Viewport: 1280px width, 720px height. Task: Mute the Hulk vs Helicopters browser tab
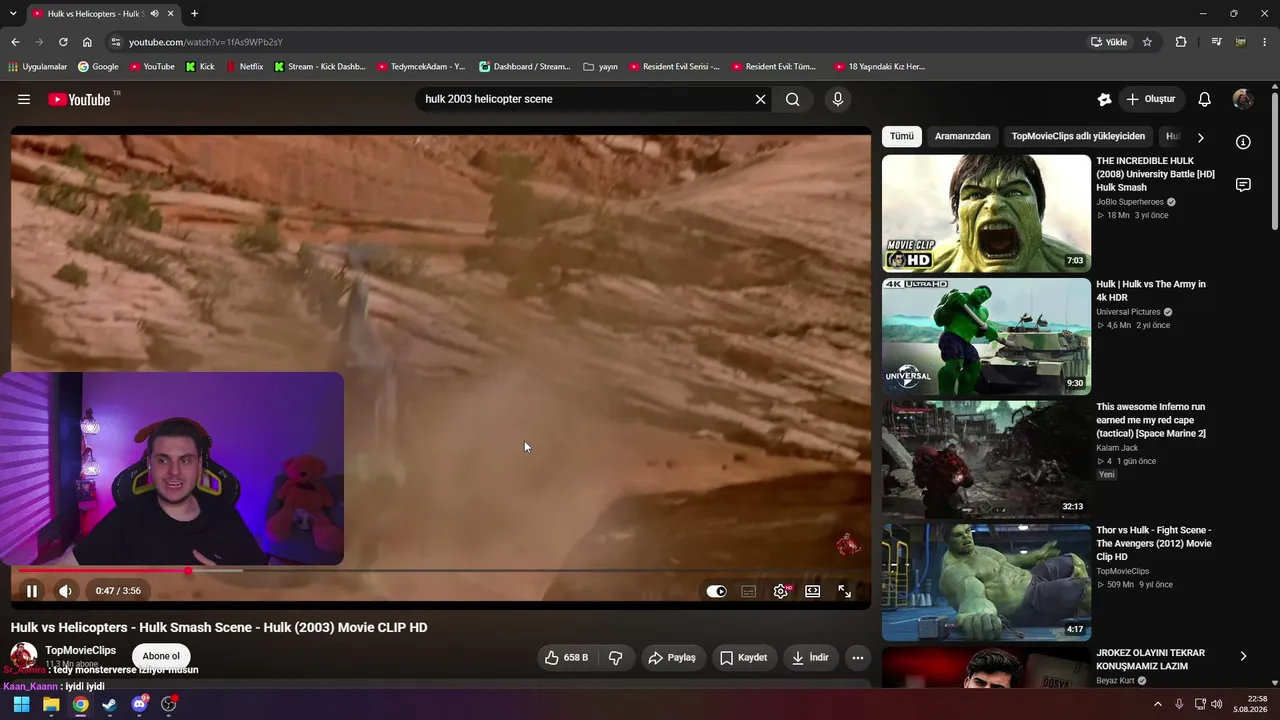pyautogui.click(x=154, y=14)
